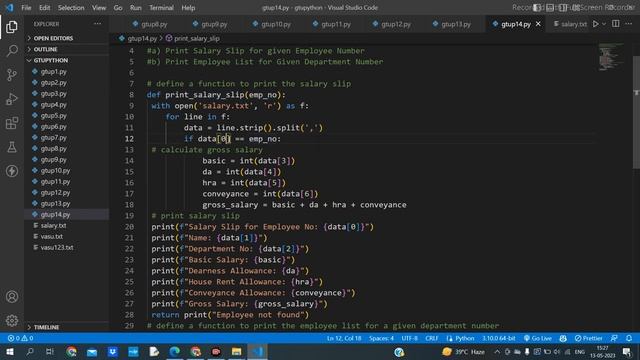The height and width of the screenshot is (360, 640).
Task: Open the Explorer view in activity bar
Action: click(x=12, y=27)
